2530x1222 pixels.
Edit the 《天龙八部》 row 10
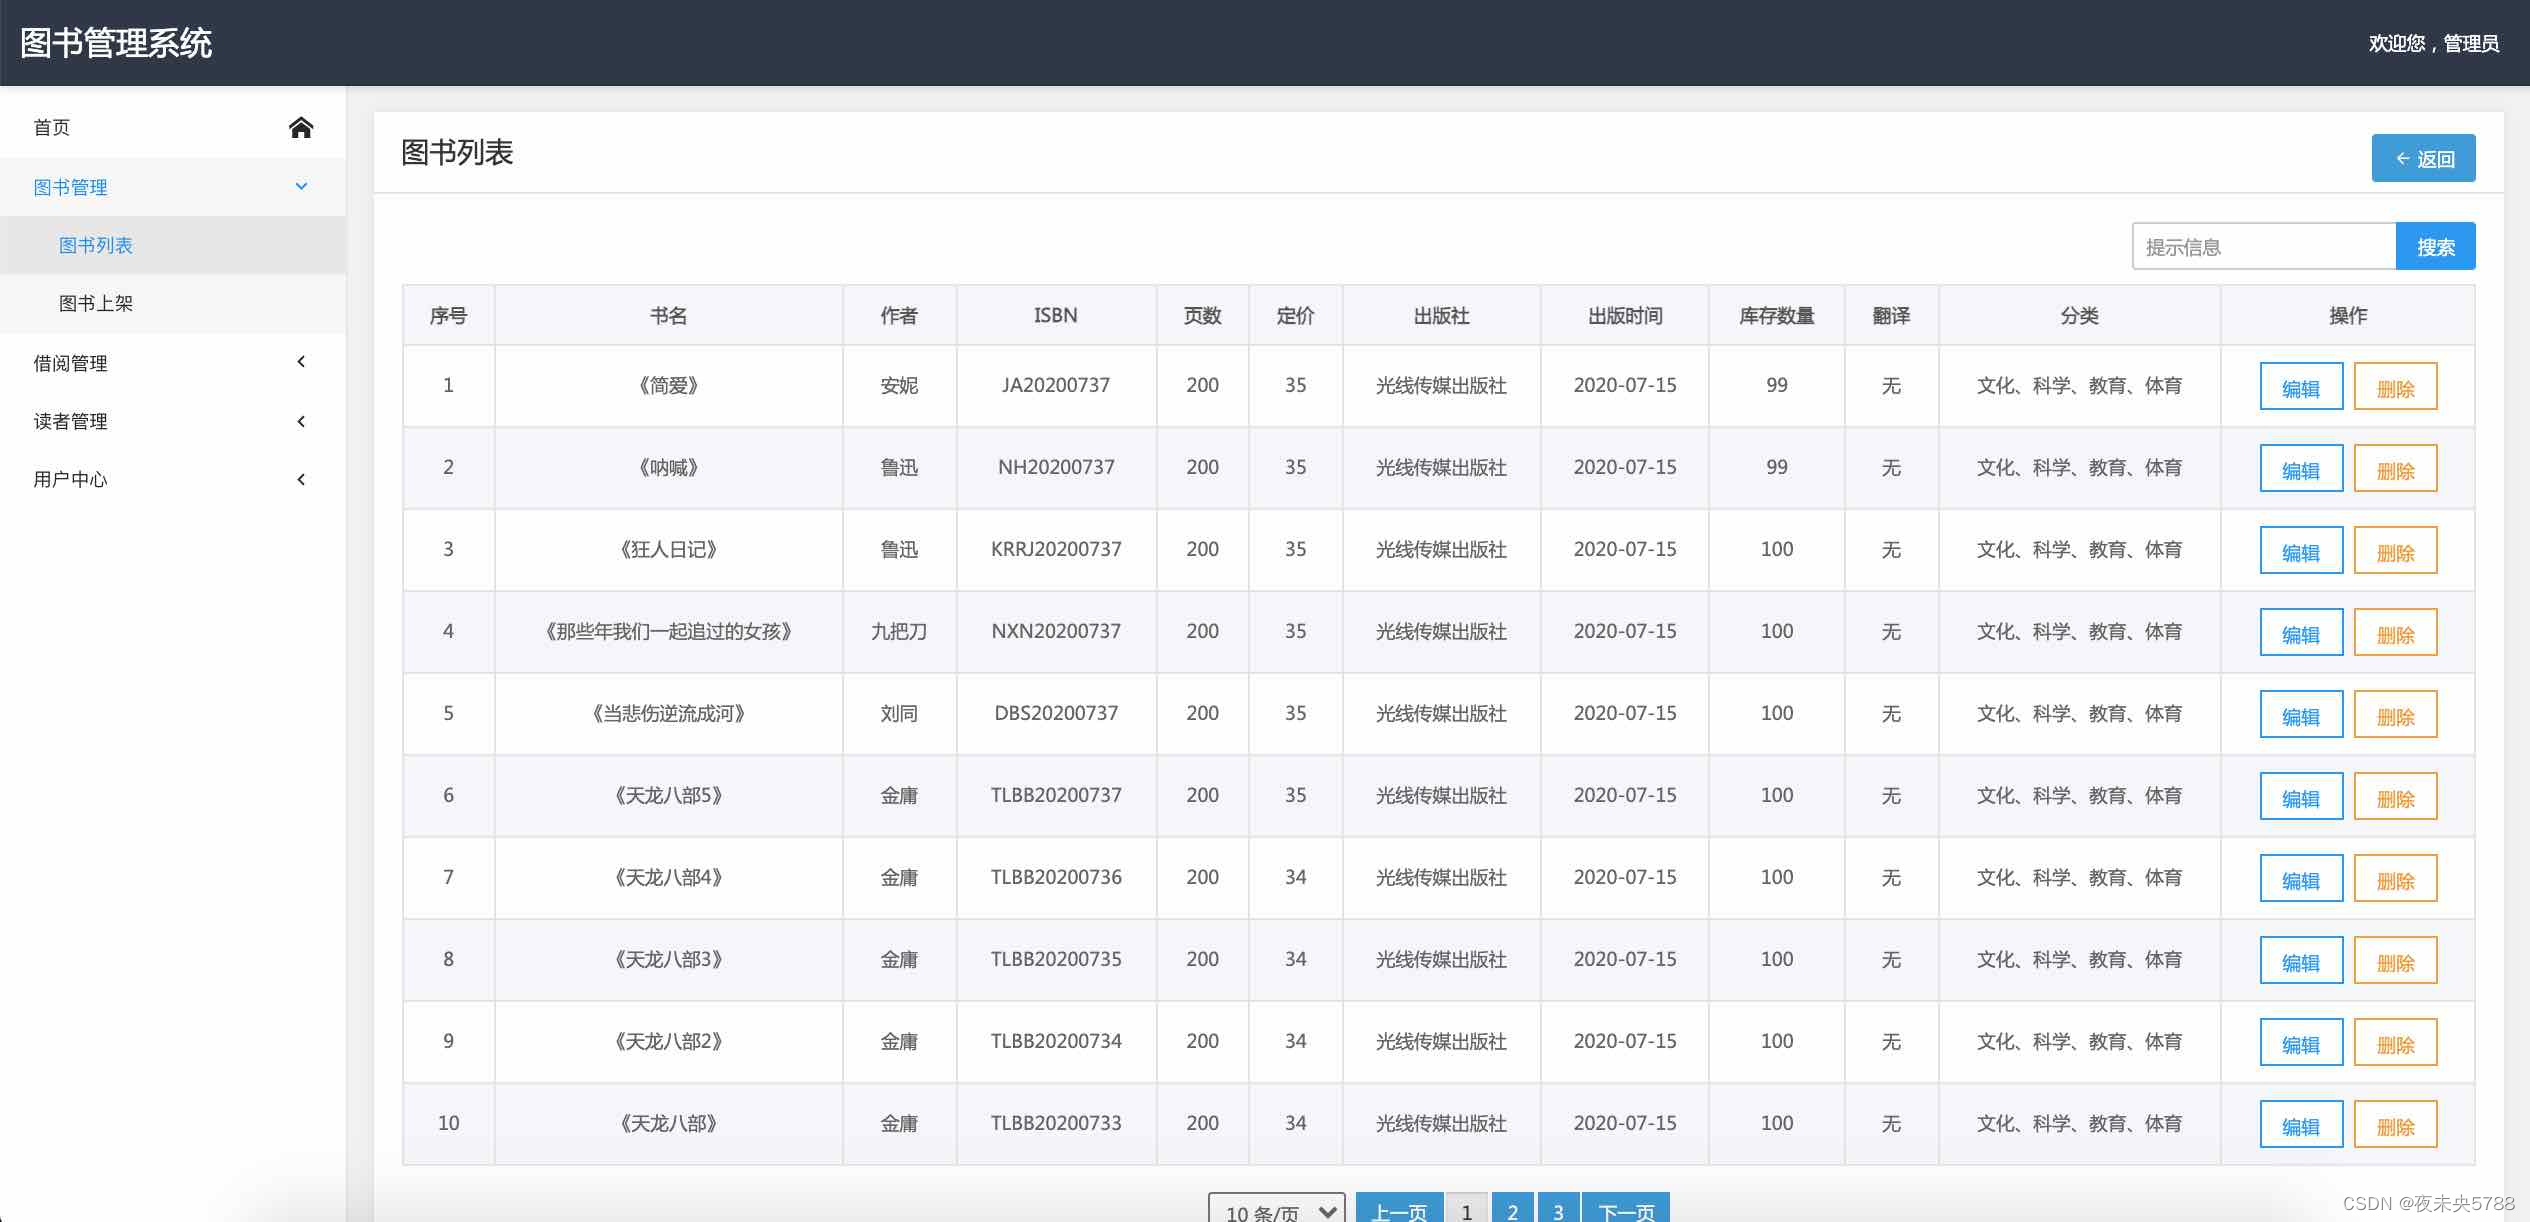2301,1125
